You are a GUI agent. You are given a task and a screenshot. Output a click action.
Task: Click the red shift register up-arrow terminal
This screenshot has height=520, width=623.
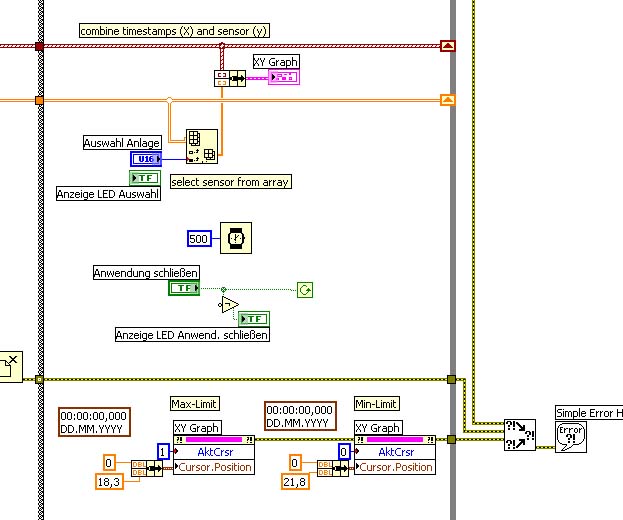pyautogui.click(x=448, y=46)
